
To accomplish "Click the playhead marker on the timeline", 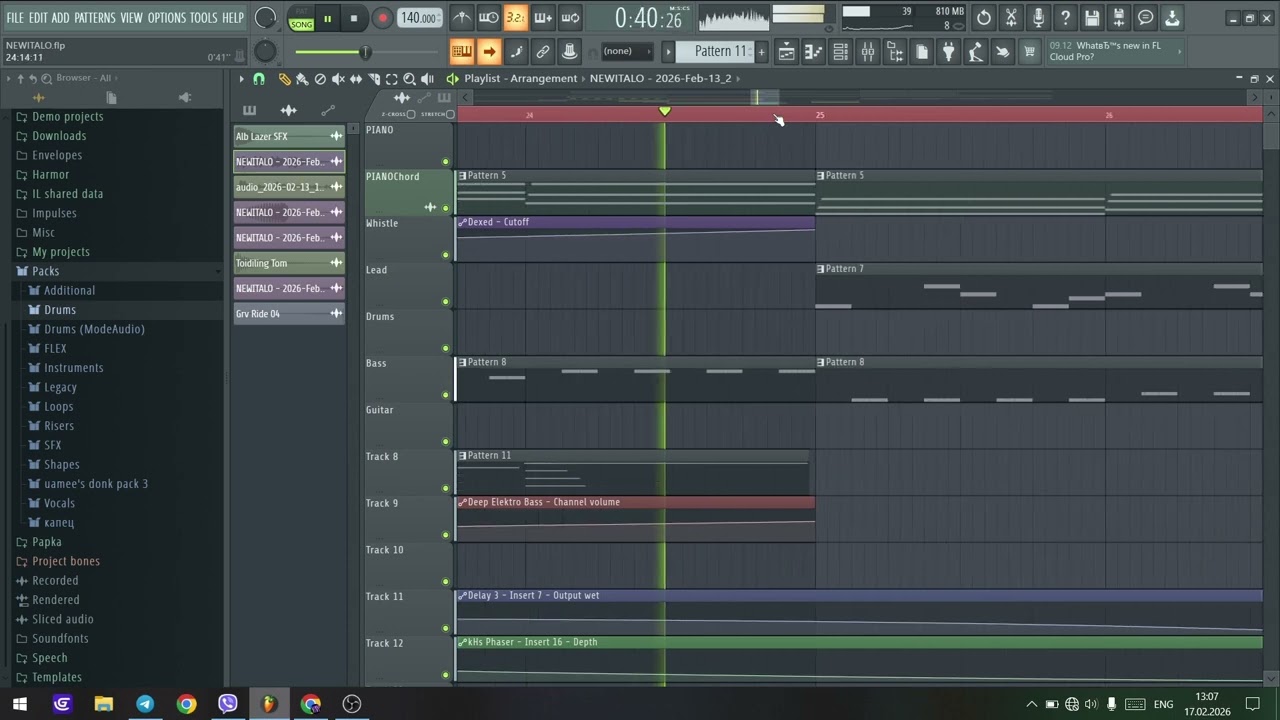I will tap(665, 111).
